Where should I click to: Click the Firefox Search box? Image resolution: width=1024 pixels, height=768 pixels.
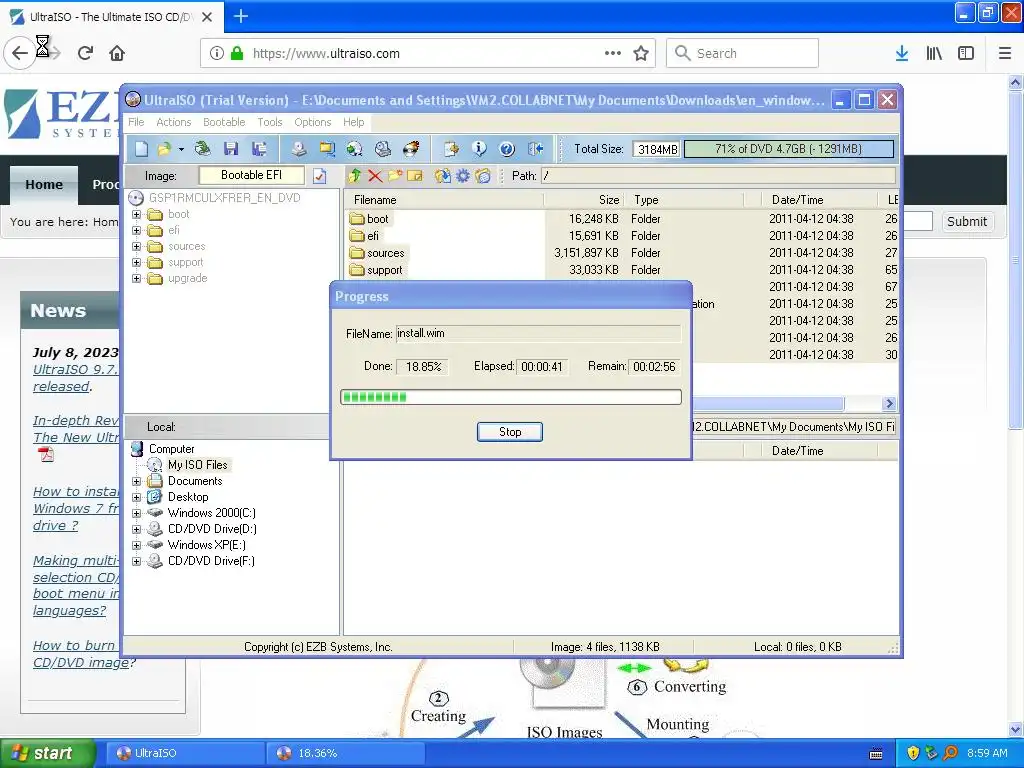pos(742,53)
